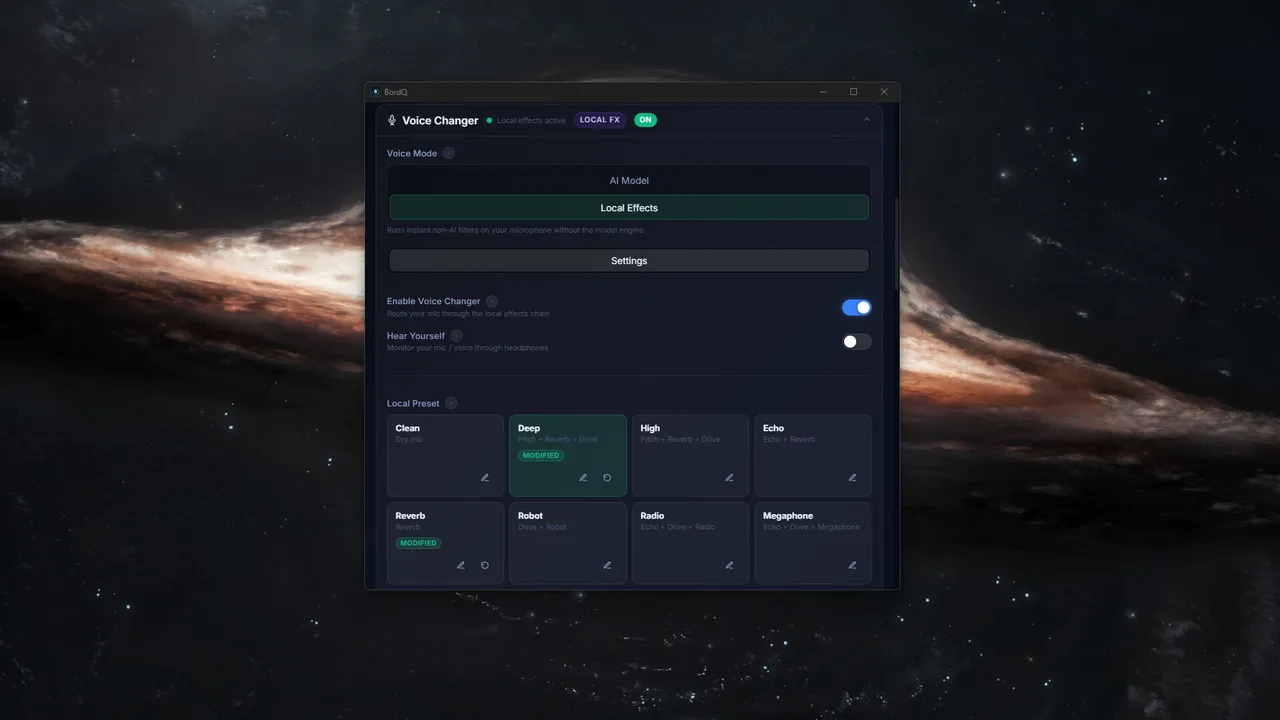This screenshot has height=720, width=1280.
Task: Open the Robot preset edit icon
Action: pyautogui.click(x=607, y=565)
